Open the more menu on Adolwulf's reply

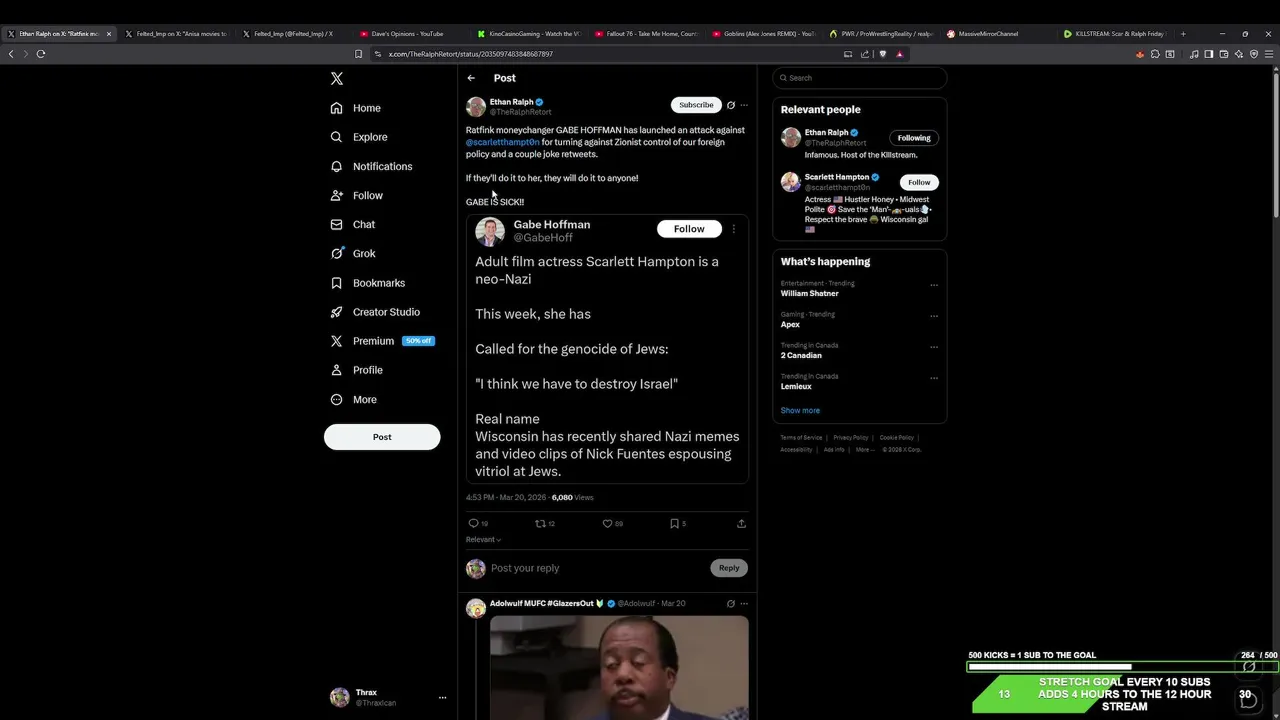coord(744,604)
